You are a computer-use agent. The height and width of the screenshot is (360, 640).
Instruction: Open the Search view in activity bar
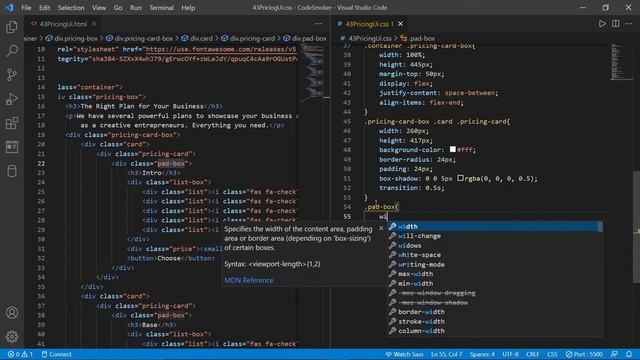coord(12,51)
